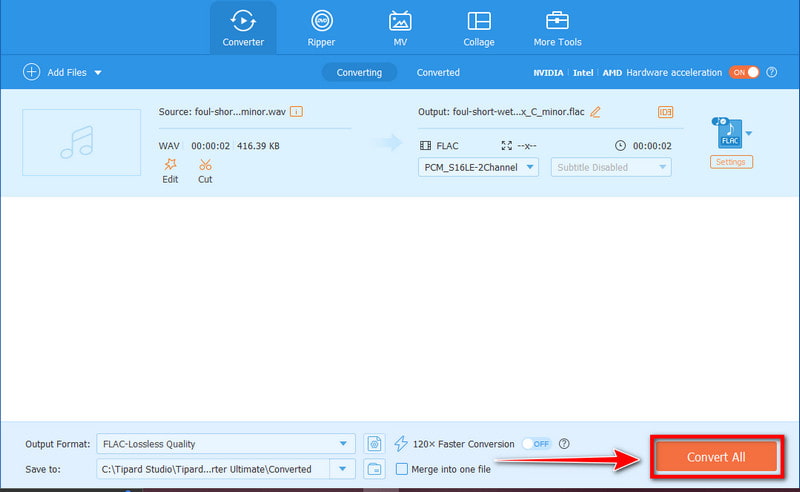Image resolution: width=800 pixels, height=492 pixels.
Task: Open output format custom profile settings icon
Action: pyautogui.click(x=374, y=444)
